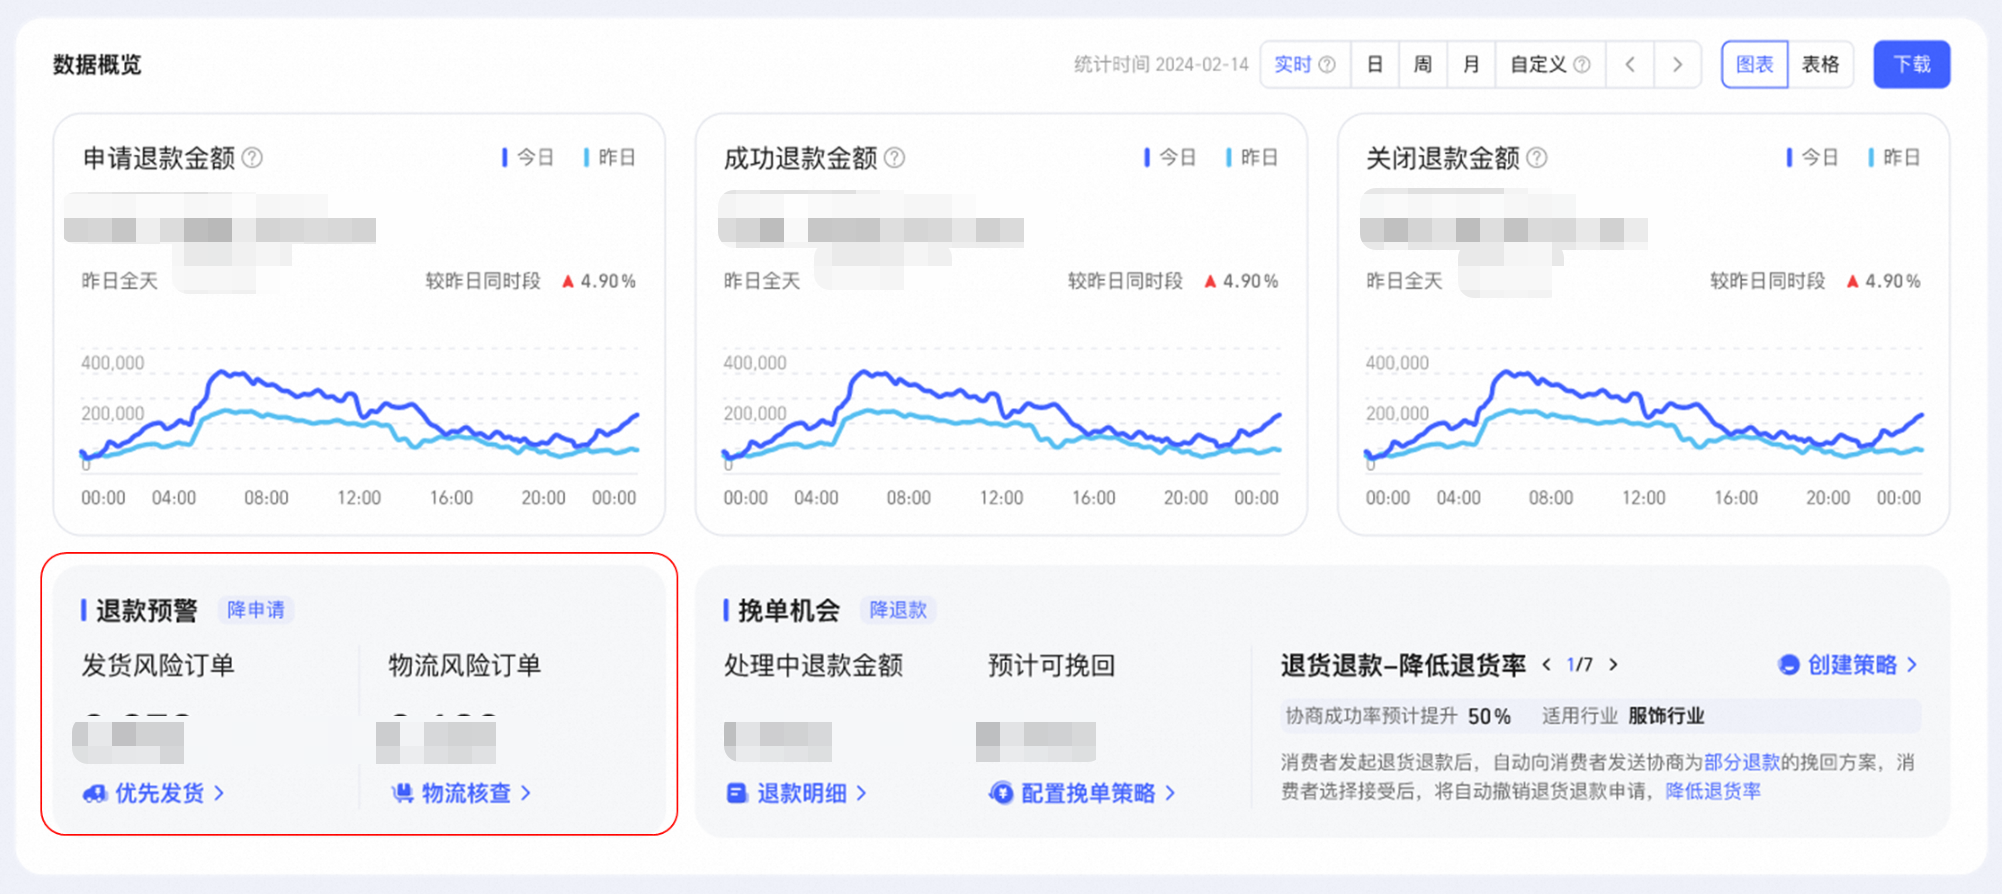
Task: Switch to 图表 chart view
Action: click(1755, 65)
